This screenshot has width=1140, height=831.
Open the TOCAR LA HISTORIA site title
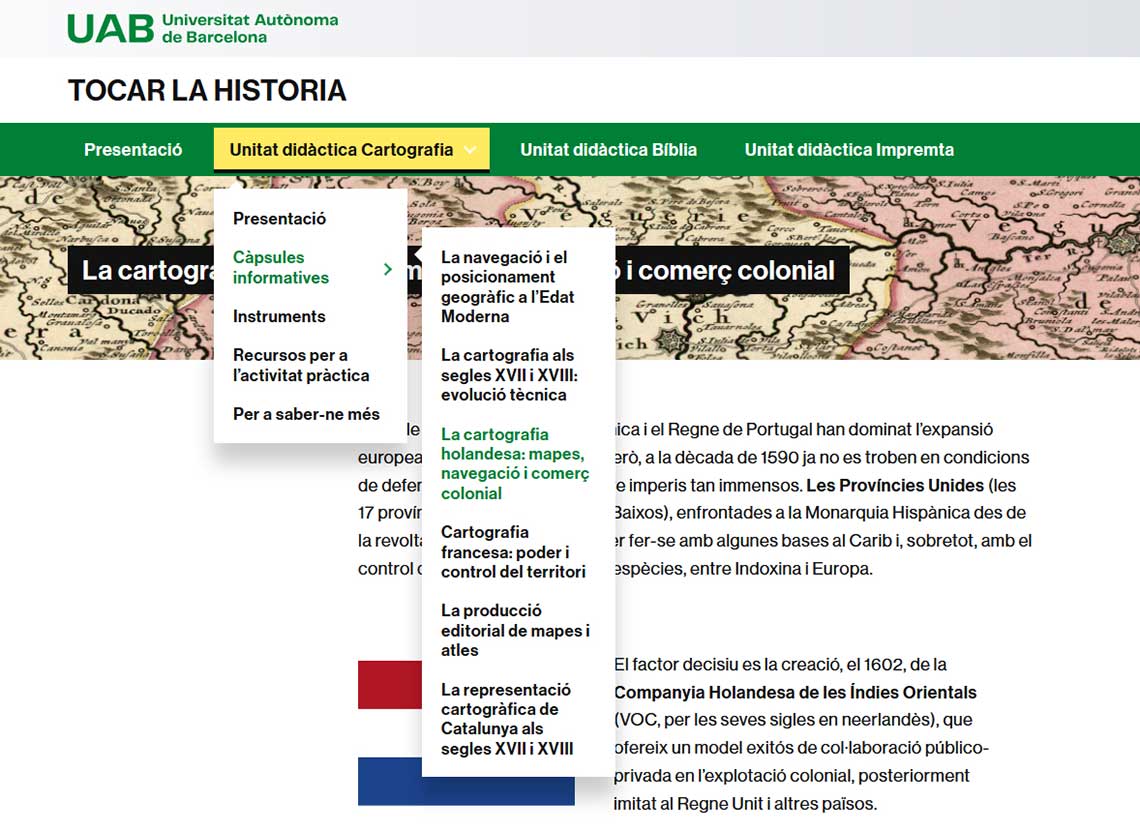pos(207,91)
